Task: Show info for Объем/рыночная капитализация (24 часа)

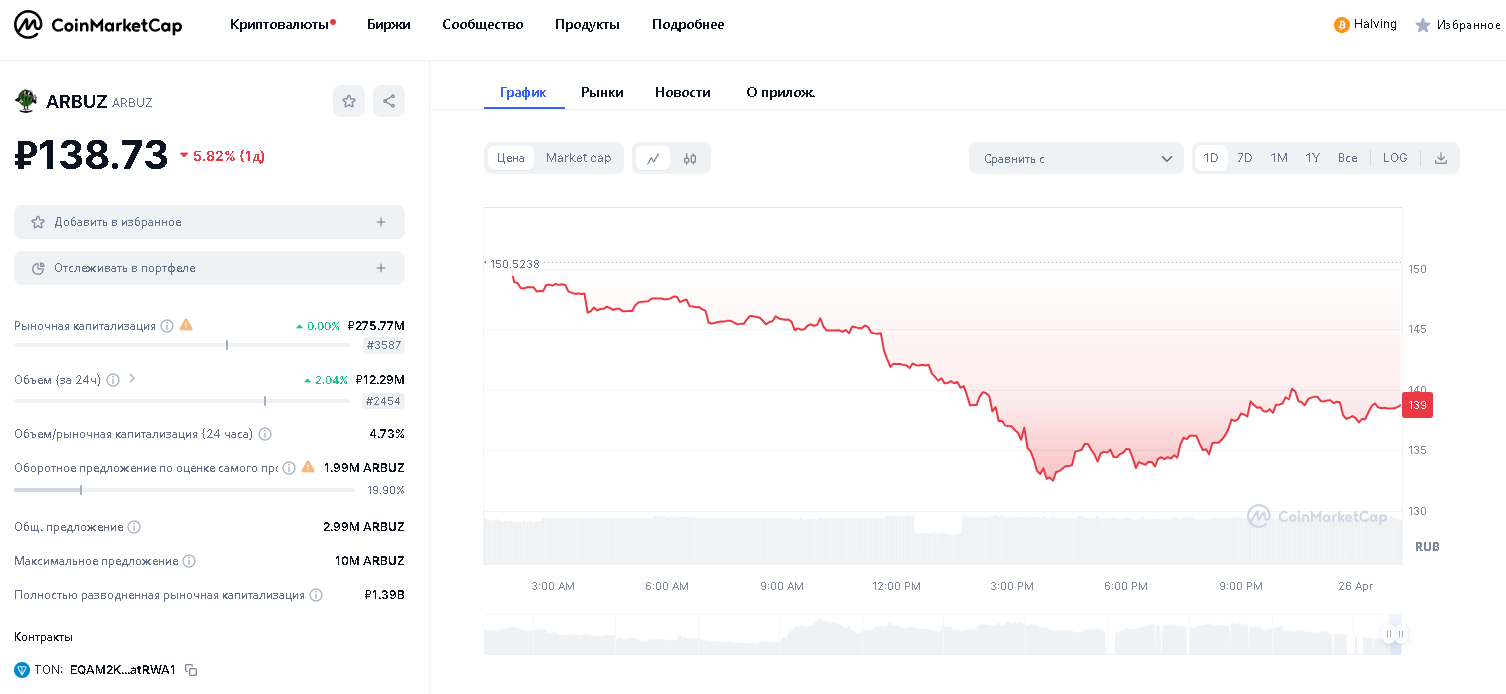Action: (265, 434)
